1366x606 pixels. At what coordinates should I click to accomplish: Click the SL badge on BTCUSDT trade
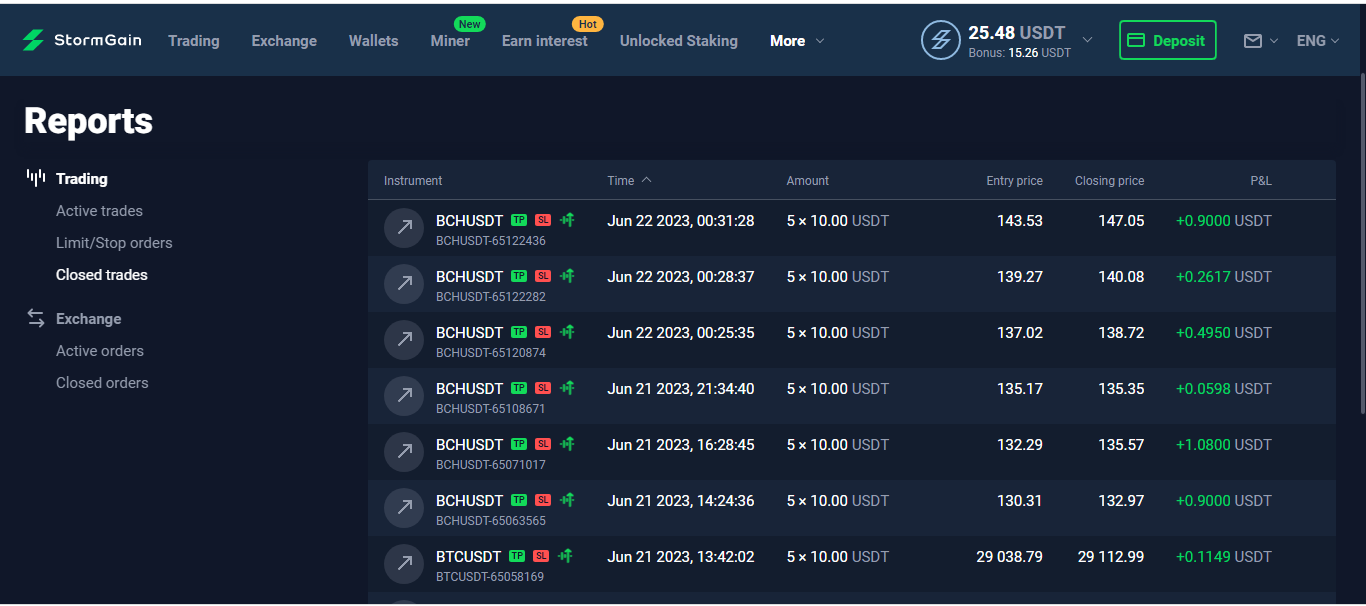[x=541, y=556]
